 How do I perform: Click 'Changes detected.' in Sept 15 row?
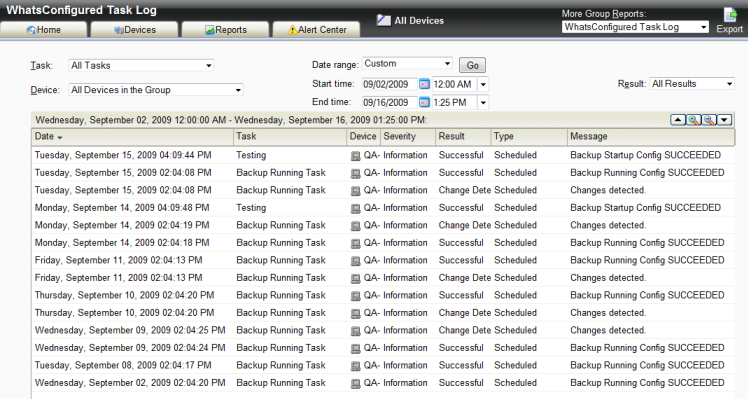tap(608, 190)
